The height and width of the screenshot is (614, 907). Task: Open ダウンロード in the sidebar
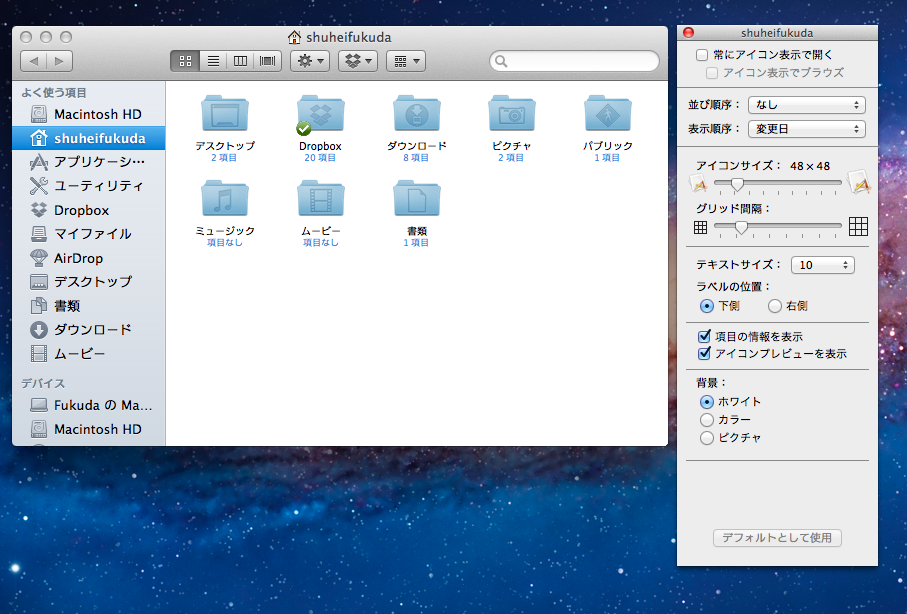pyautogui.click(x=89, y=330)
